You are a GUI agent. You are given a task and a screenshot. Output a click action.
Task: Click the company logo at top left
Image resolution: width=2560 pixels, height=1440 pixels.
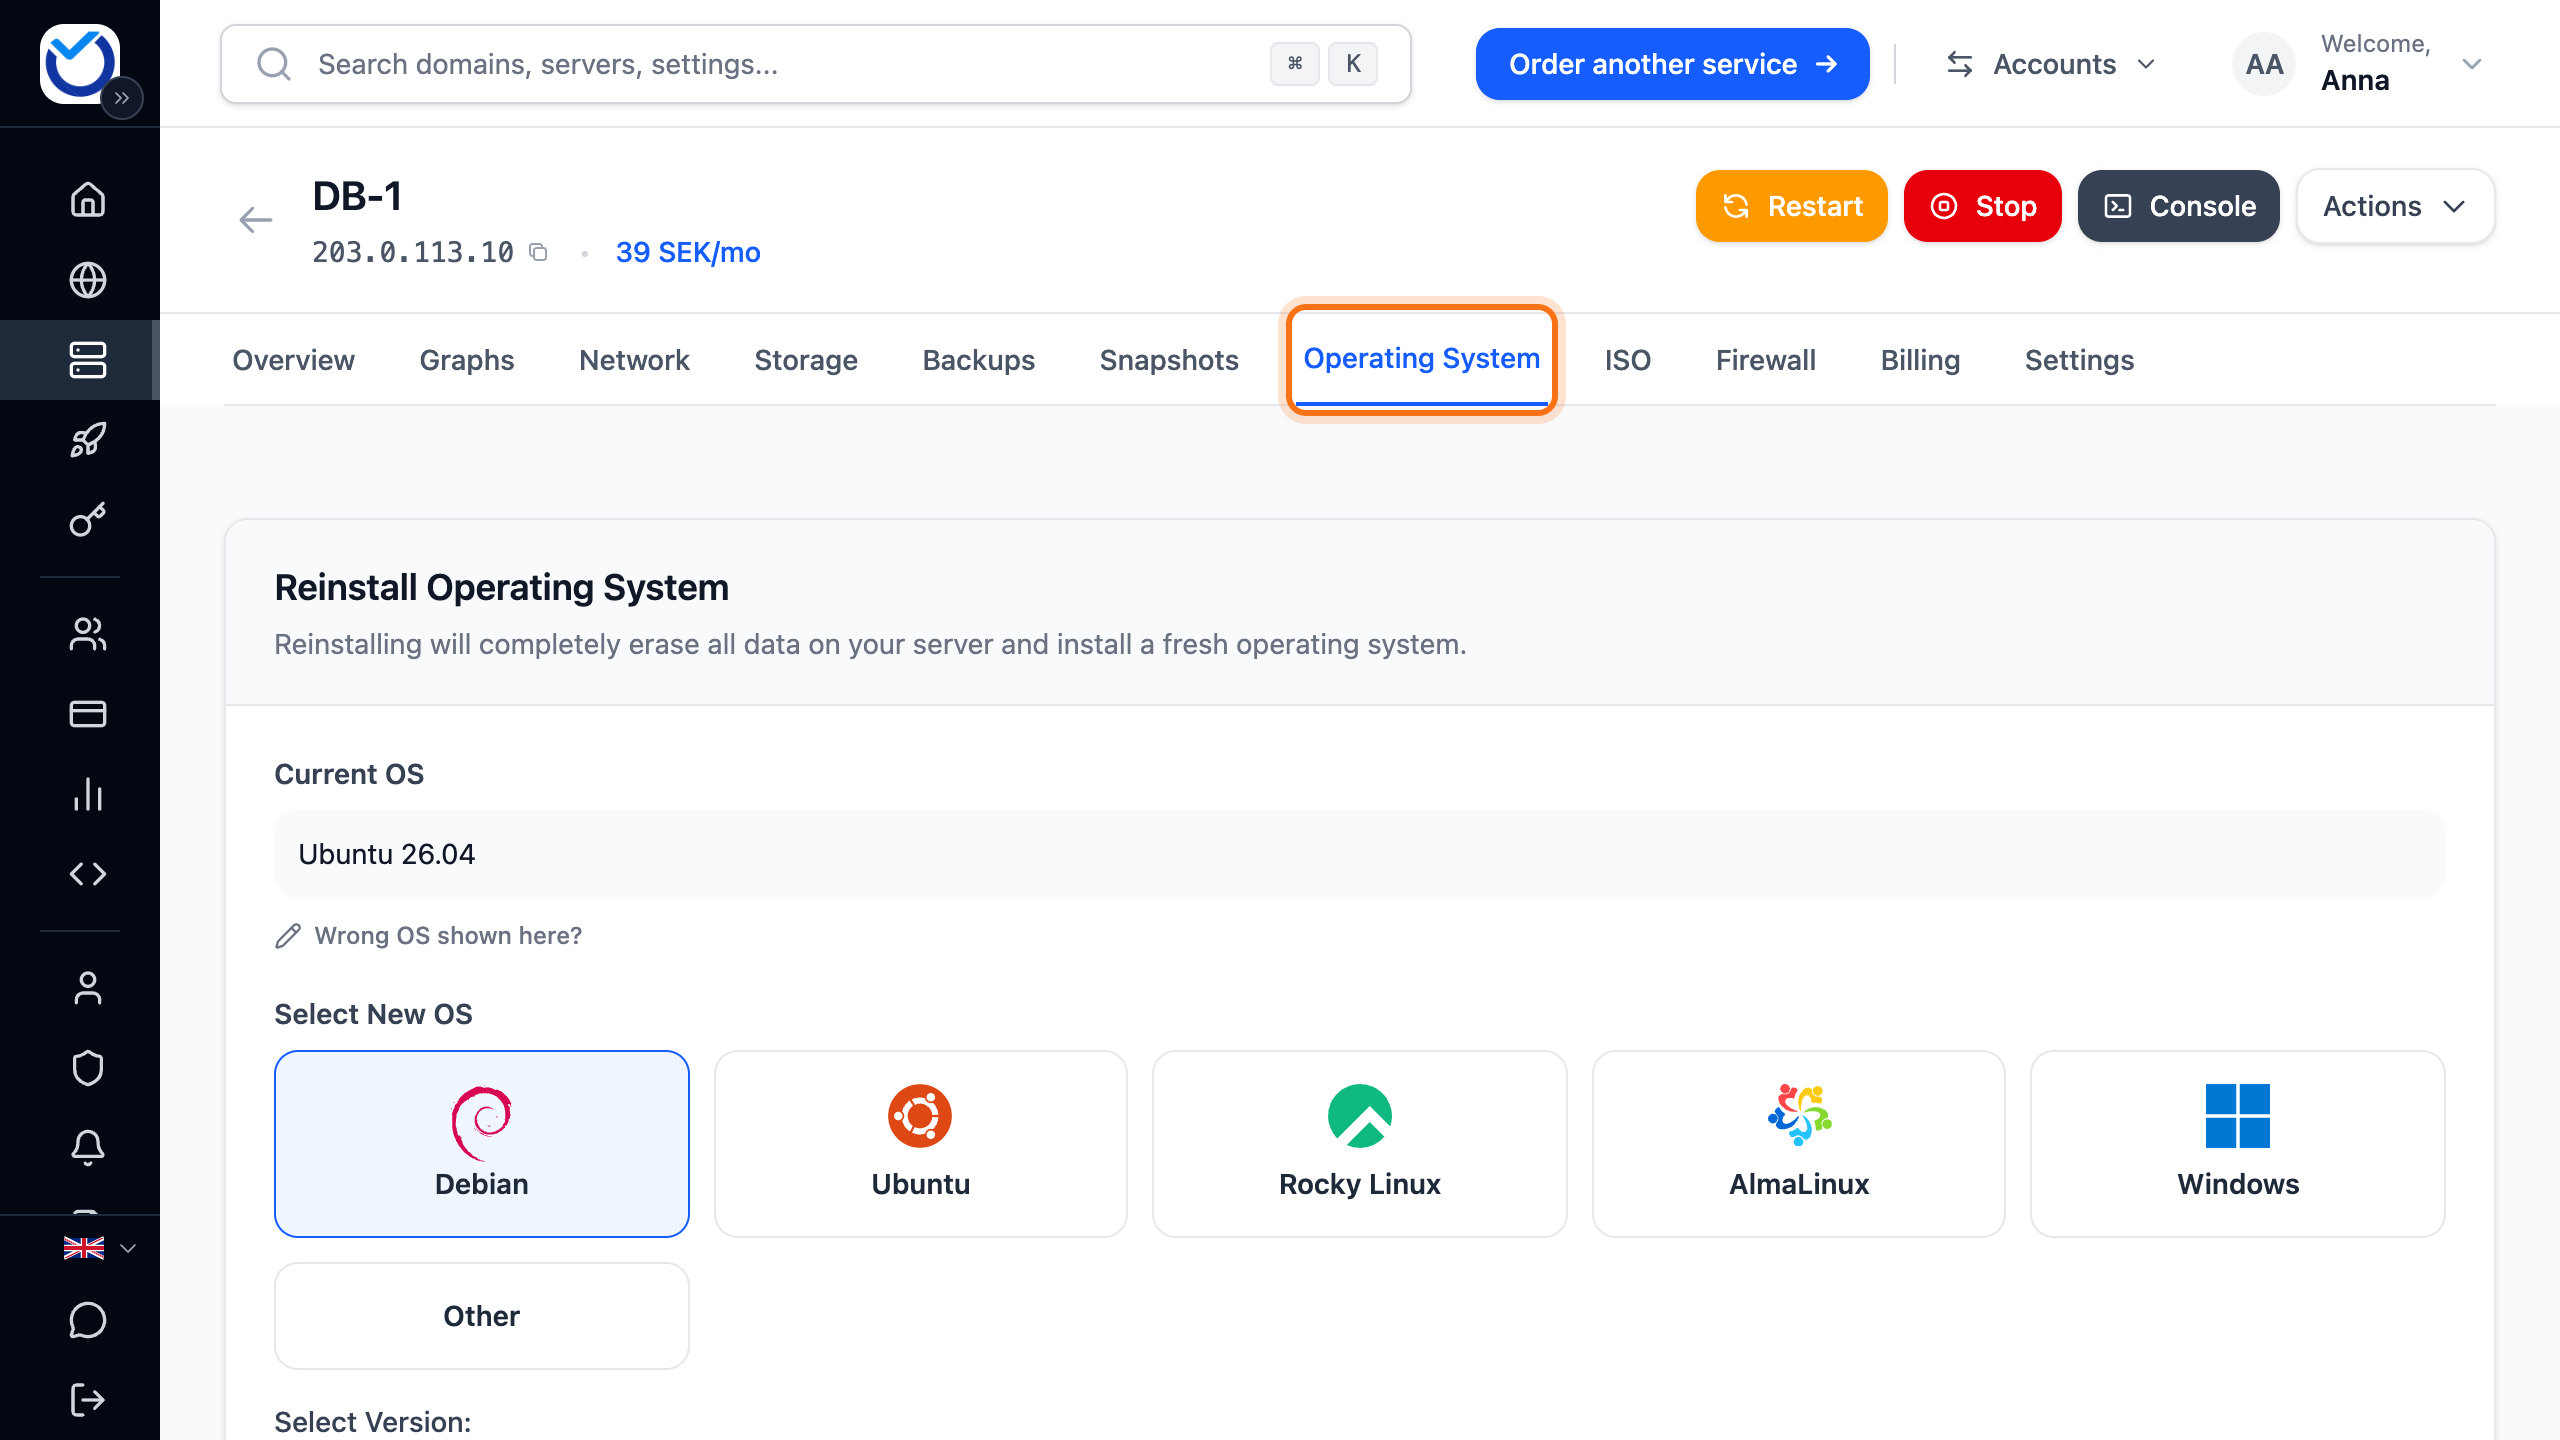click(x=78, y=62)
